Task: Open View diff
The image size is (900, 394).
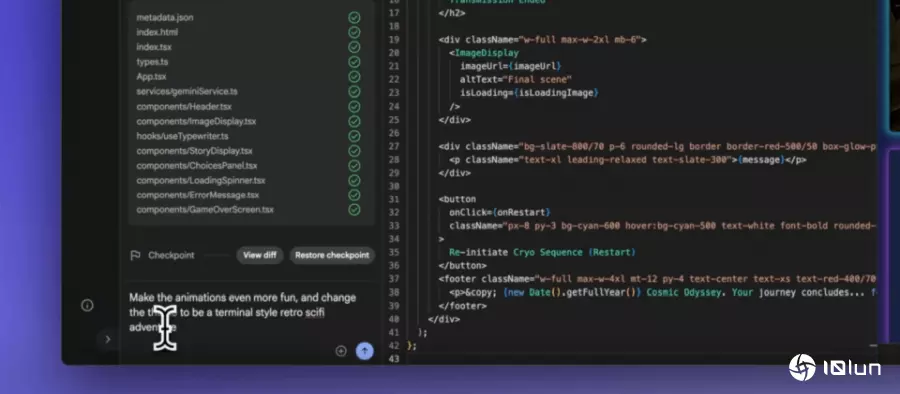Action: pyautogui.click(x=260, y=255)
